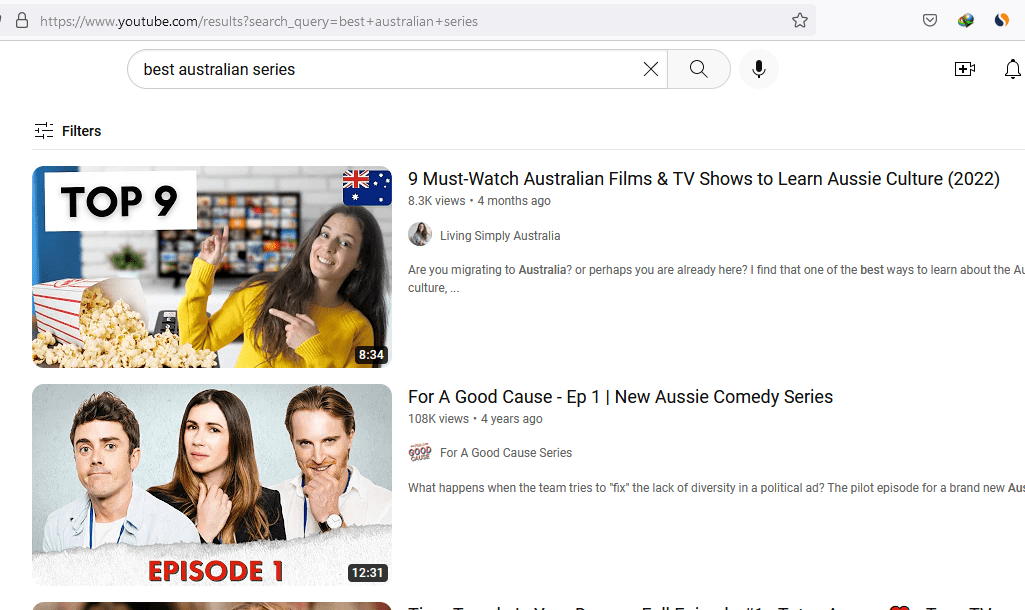Open notifications bell icon

pos(1013,69)
